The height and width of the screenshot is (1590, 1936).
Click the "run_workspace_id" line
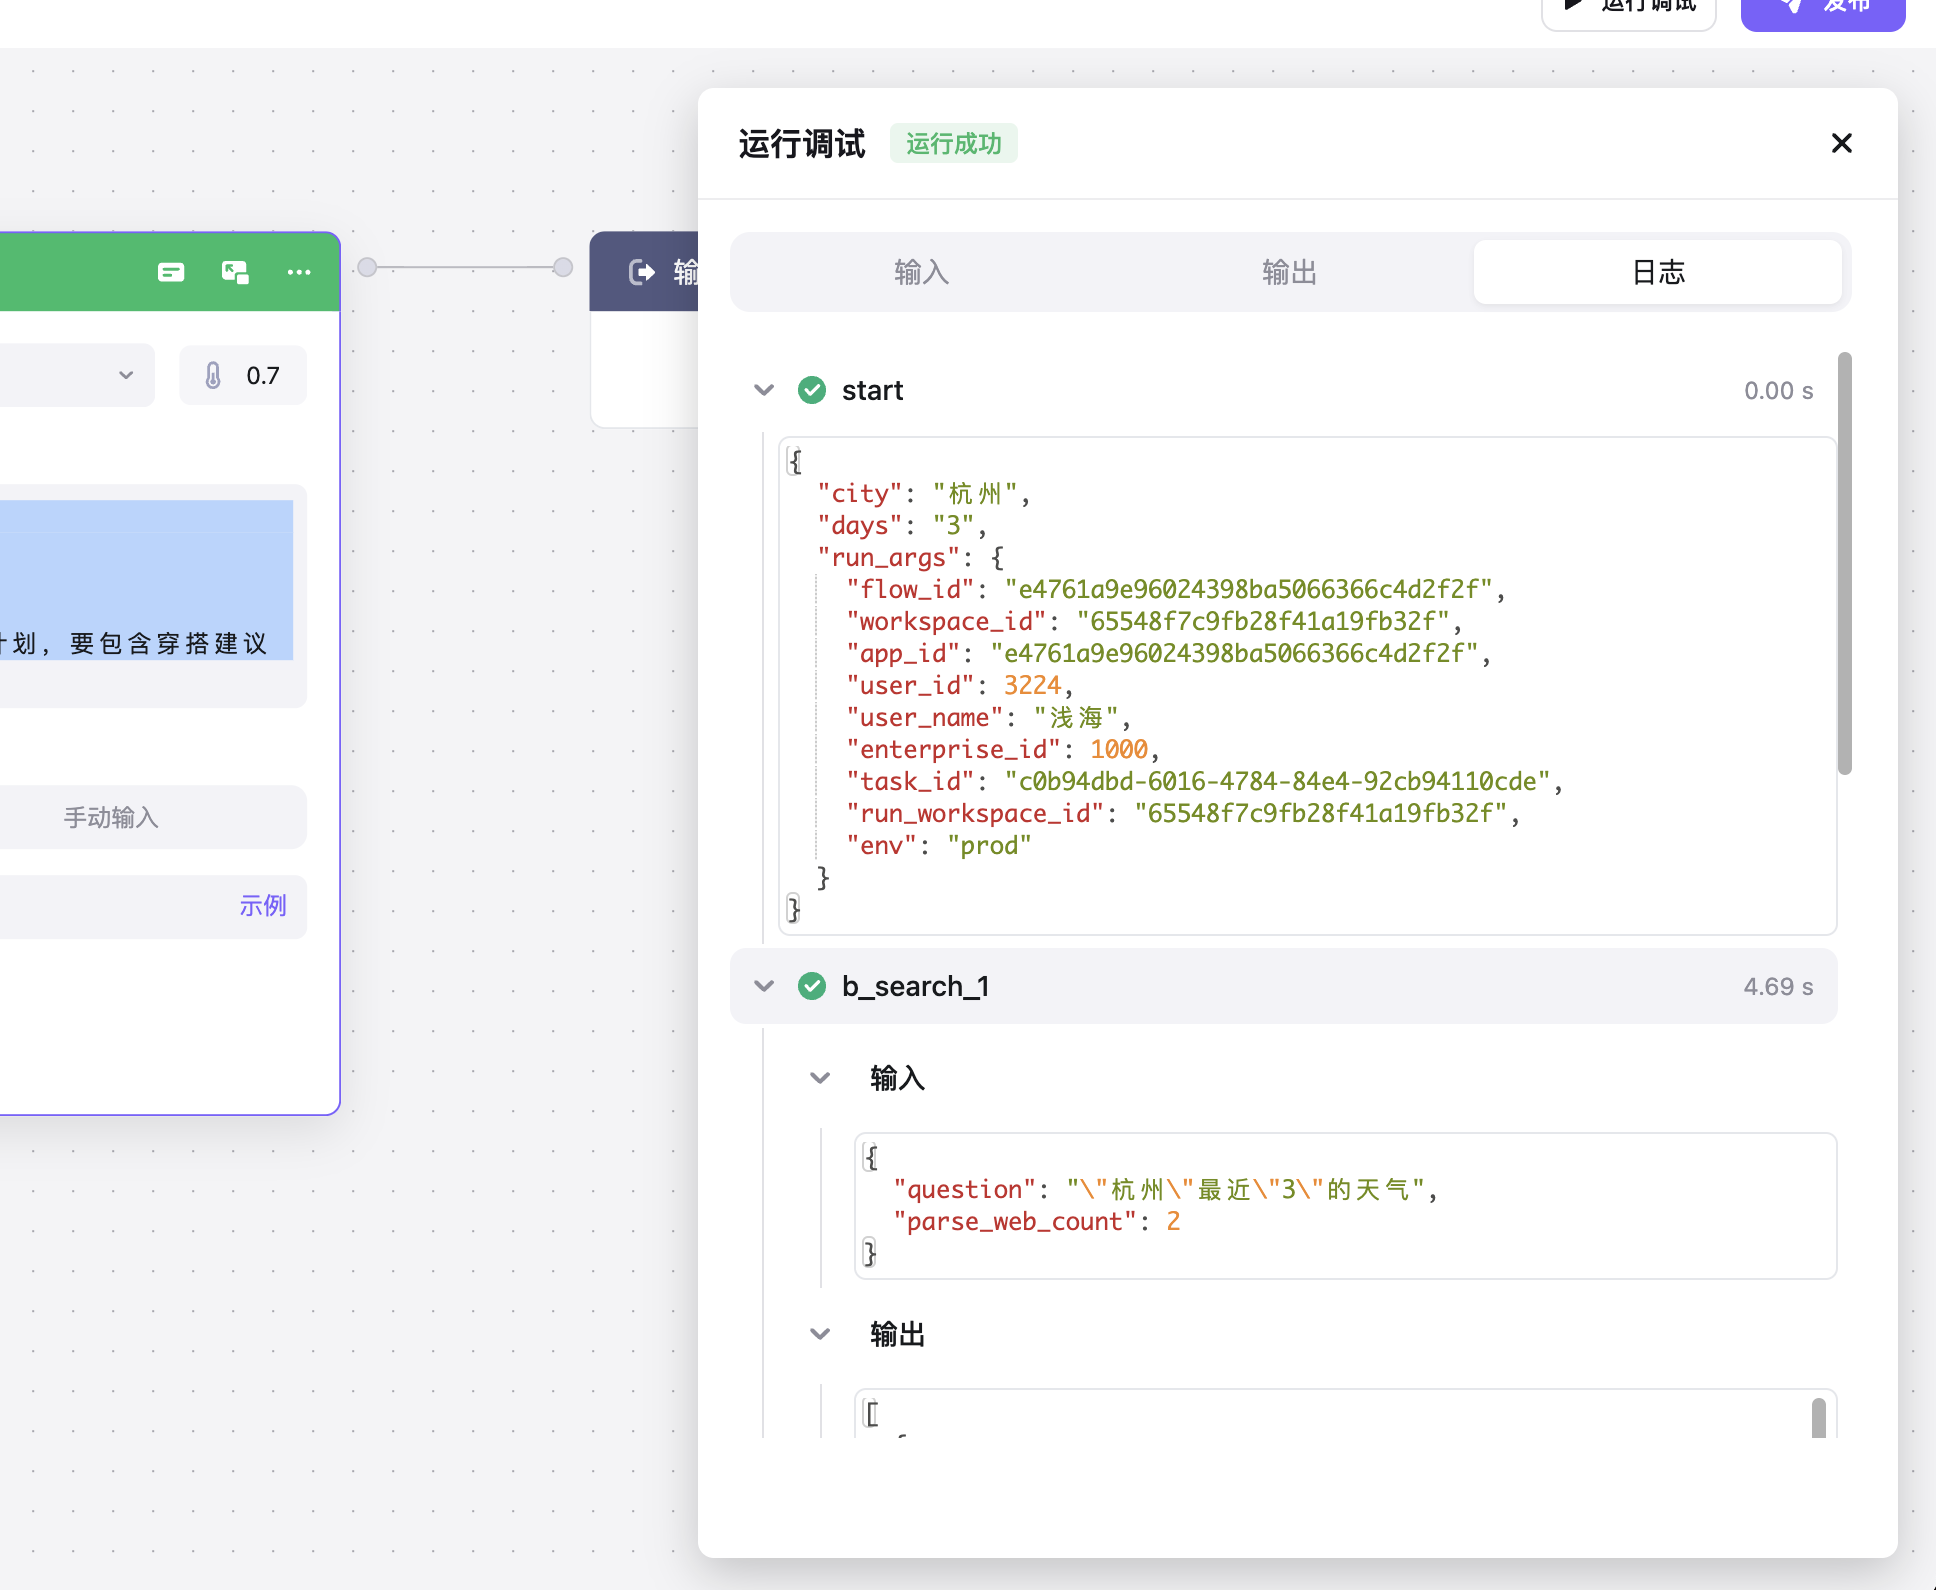coord(1183,813)
